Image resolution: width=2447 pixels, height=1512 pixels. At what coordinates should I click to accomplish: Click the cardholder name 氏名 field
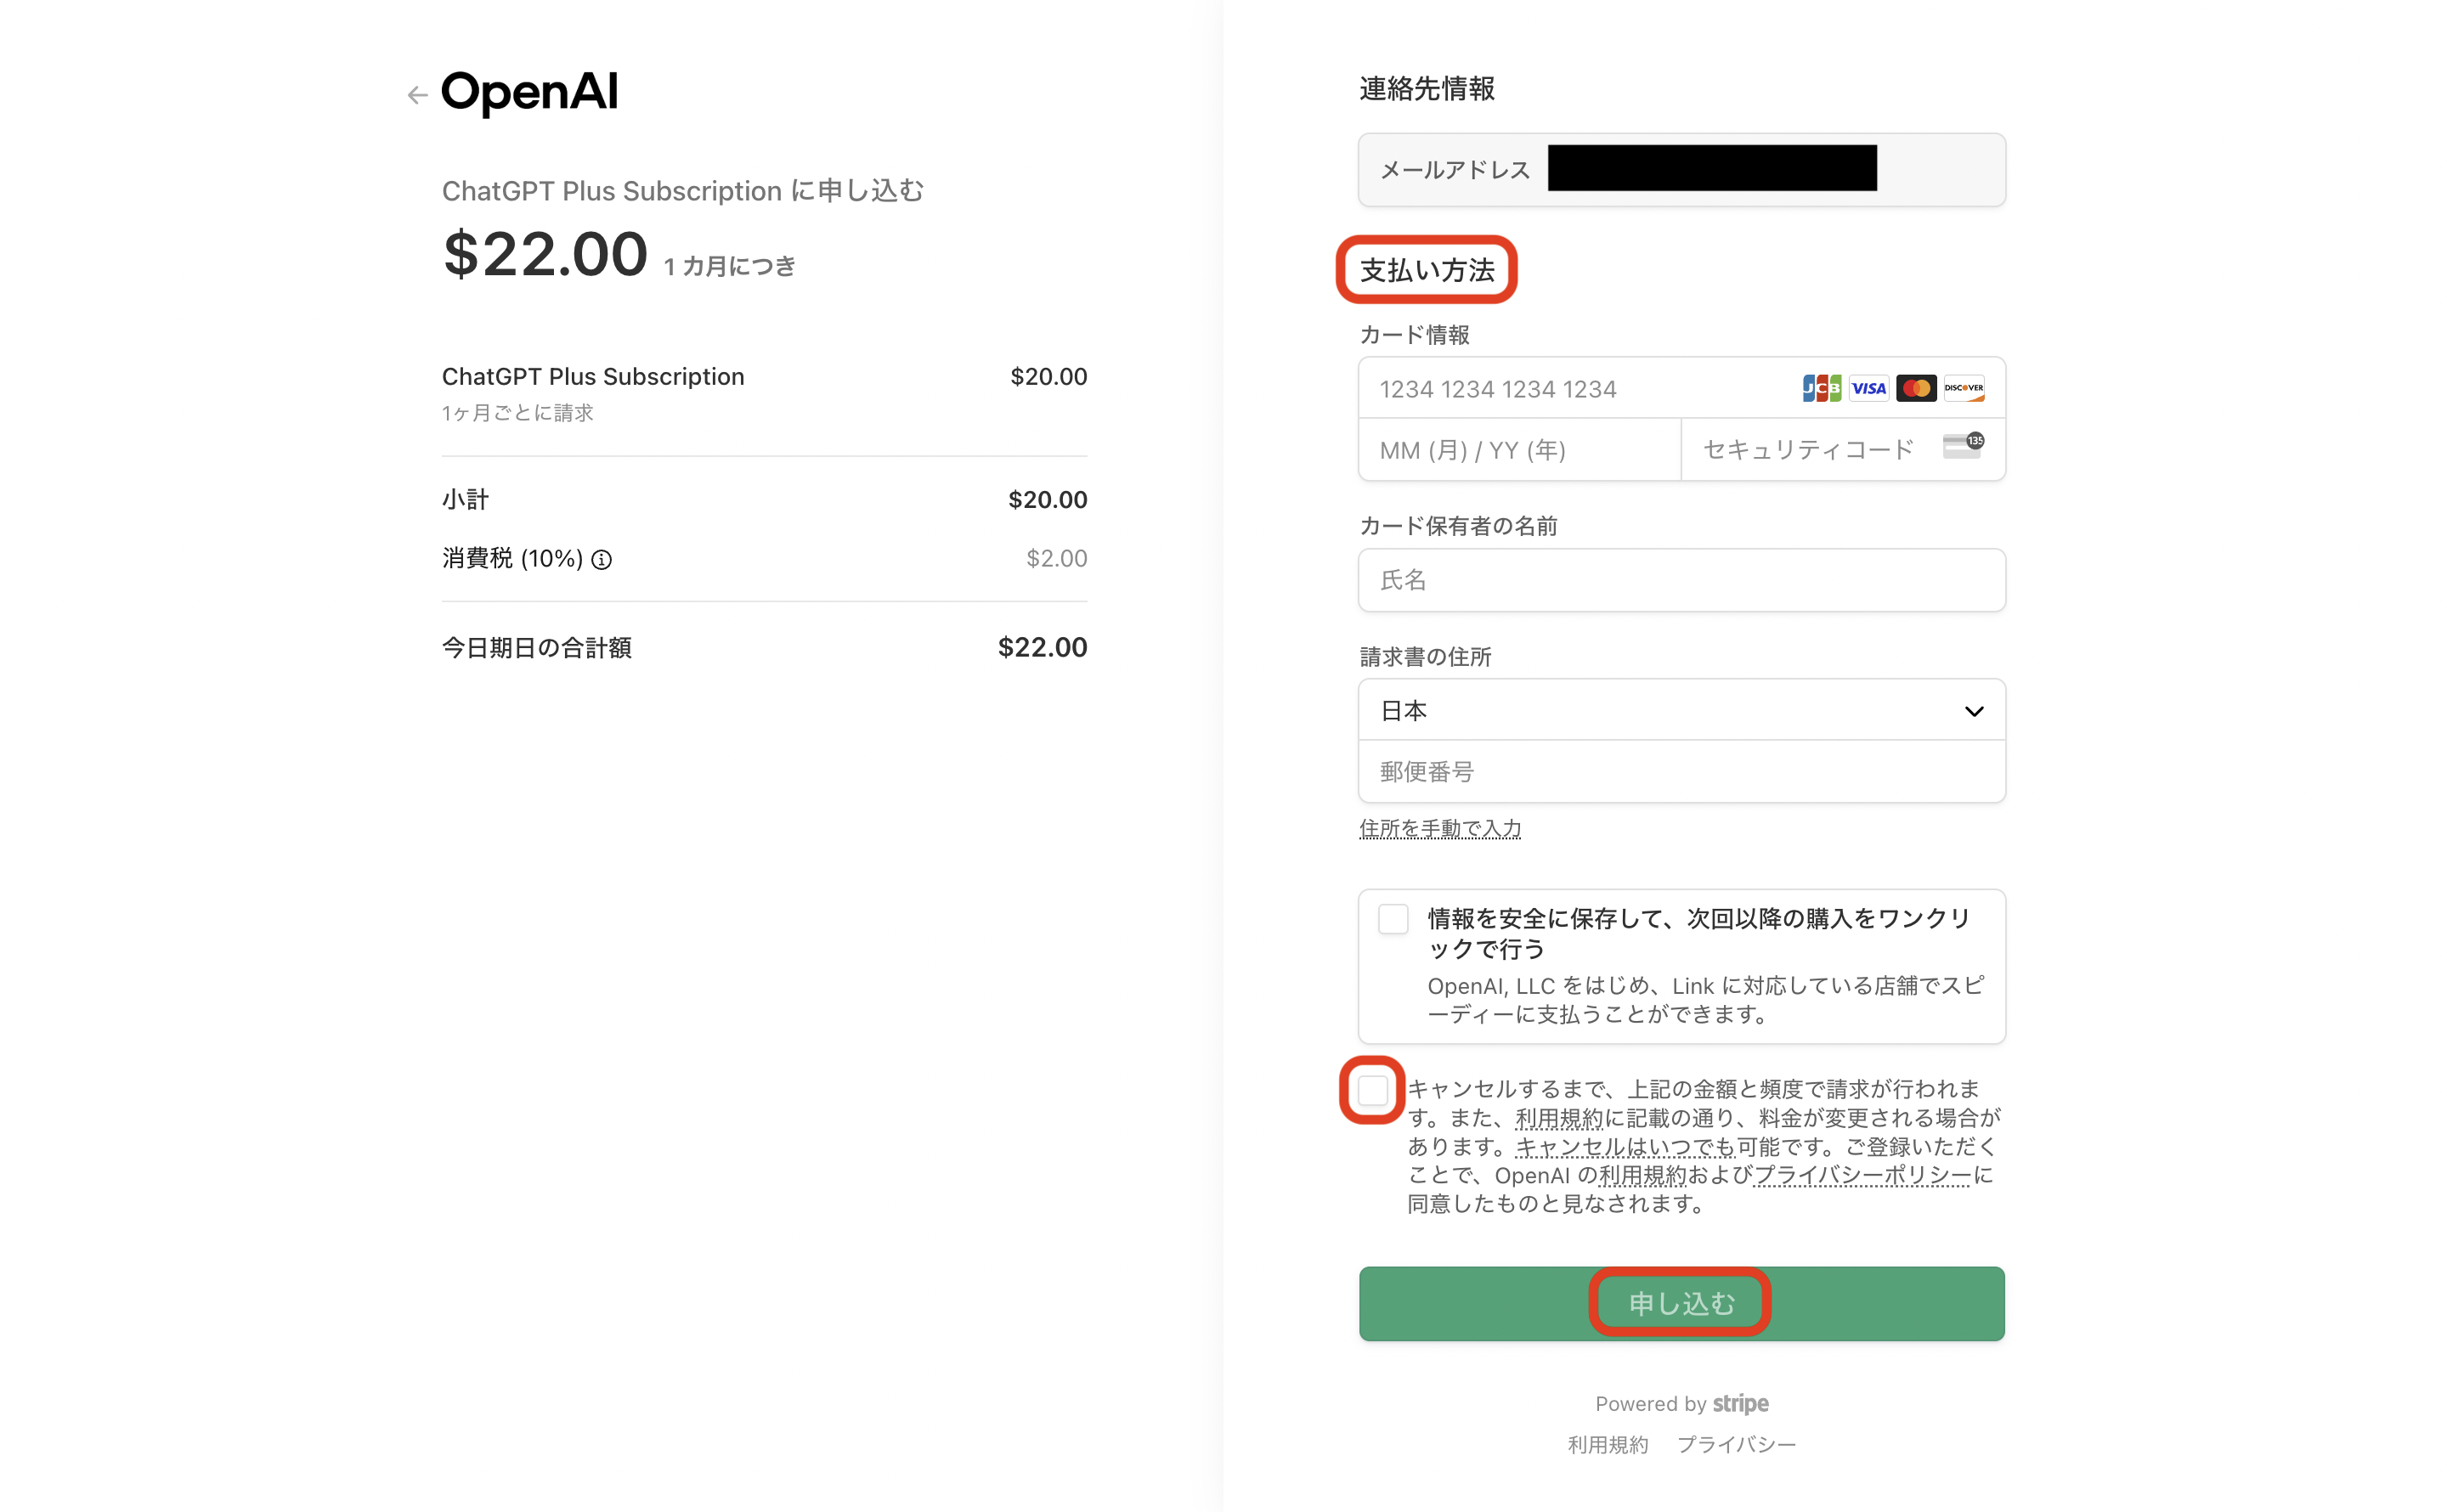click(1681, 580)
